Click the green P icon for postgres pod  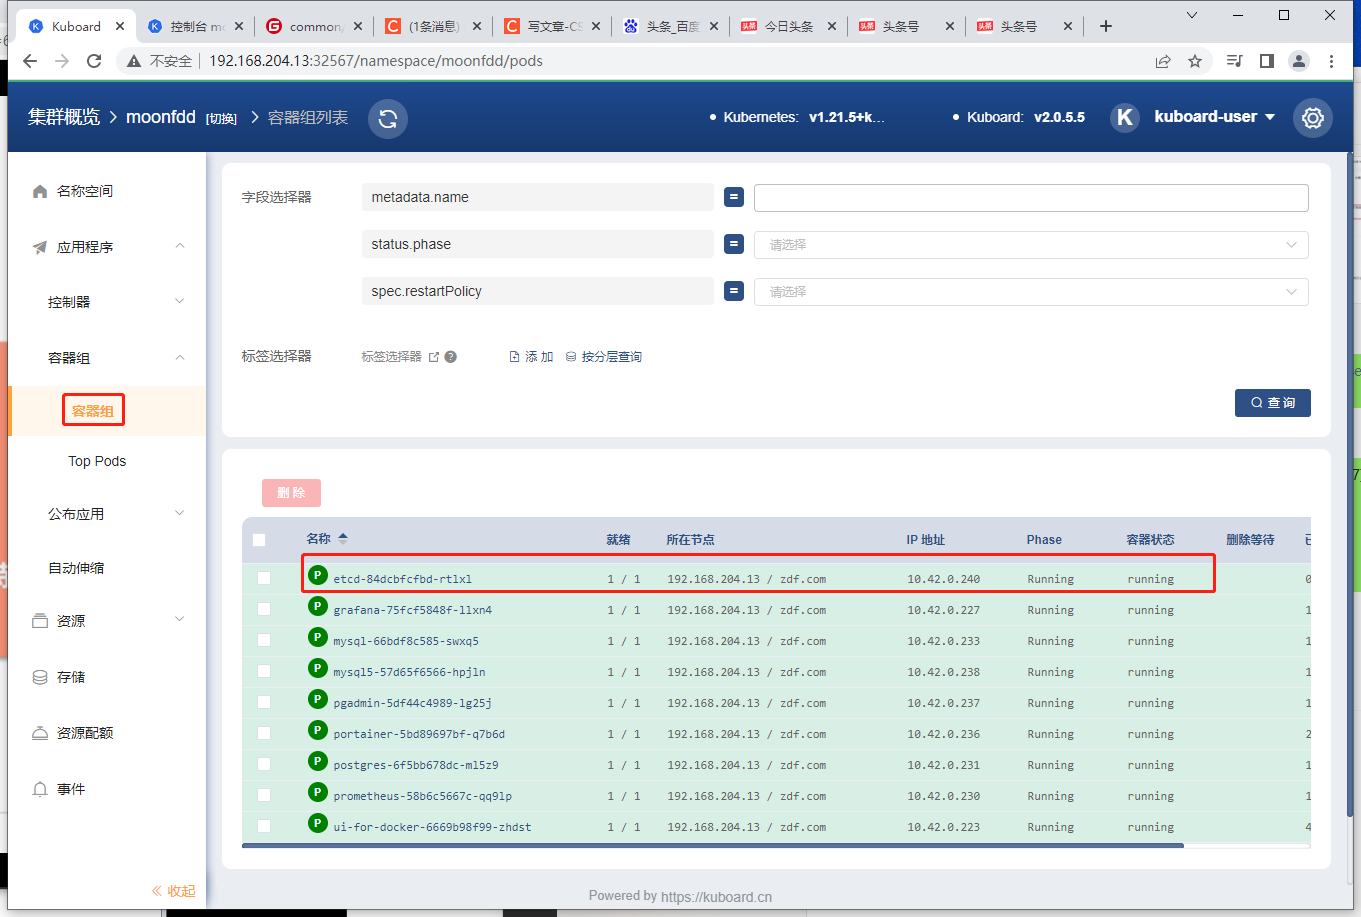[318, 761]
